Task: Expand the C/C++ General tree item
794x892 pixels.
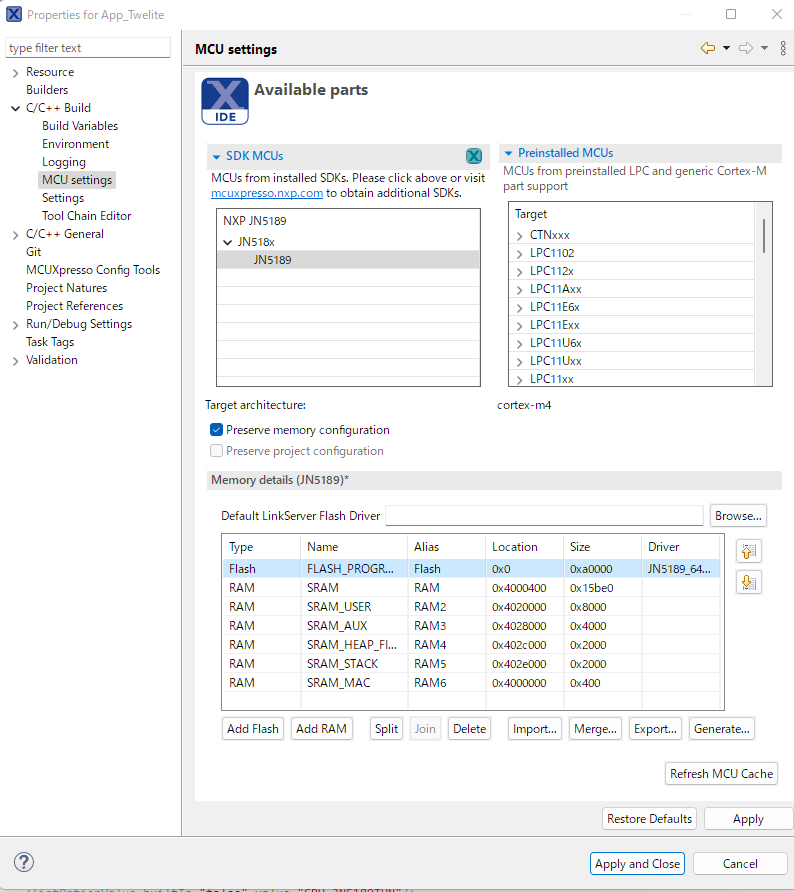Action: (15, 234)
